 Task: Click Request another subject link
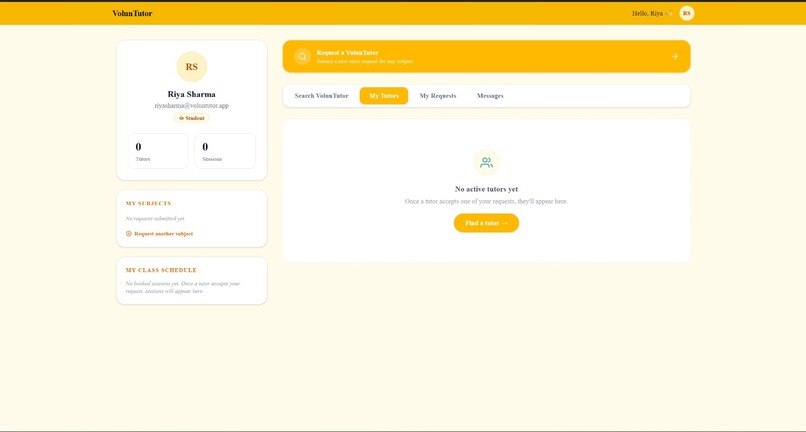click(163, 233)
